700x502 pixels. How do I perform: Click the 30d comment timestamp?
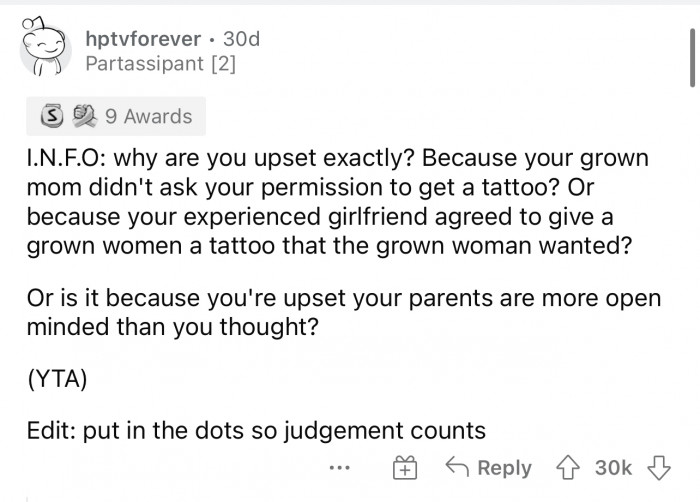click(240, 39)
